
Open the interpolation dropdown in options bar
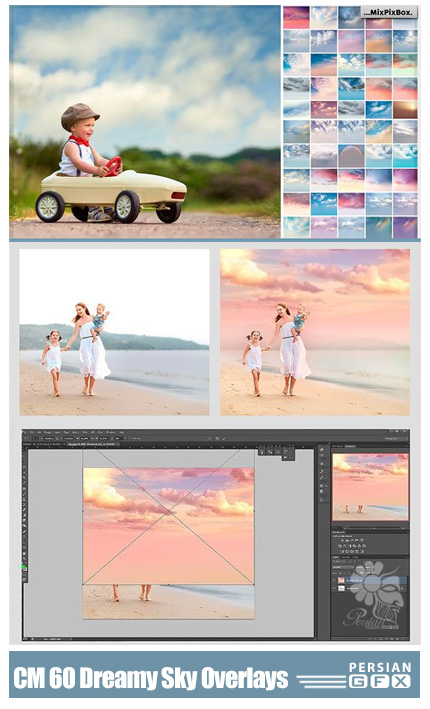(x=119, y=438)
